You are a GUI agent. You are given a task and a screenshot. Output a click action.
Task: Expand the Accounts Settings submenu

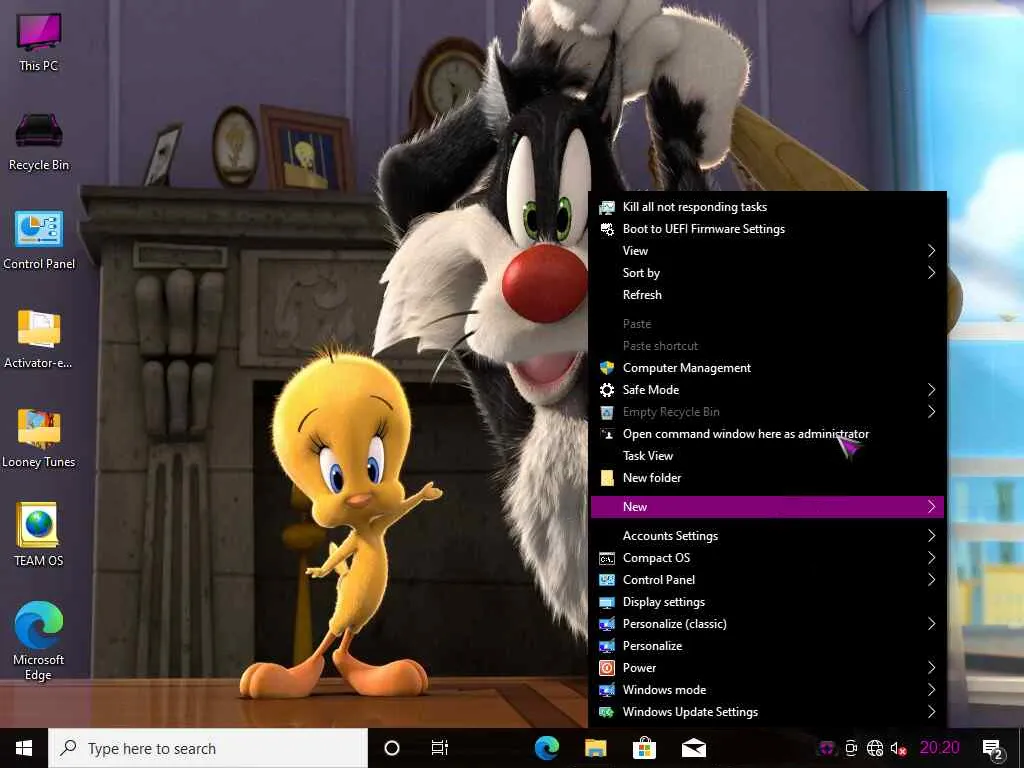(x=767, y=536)
